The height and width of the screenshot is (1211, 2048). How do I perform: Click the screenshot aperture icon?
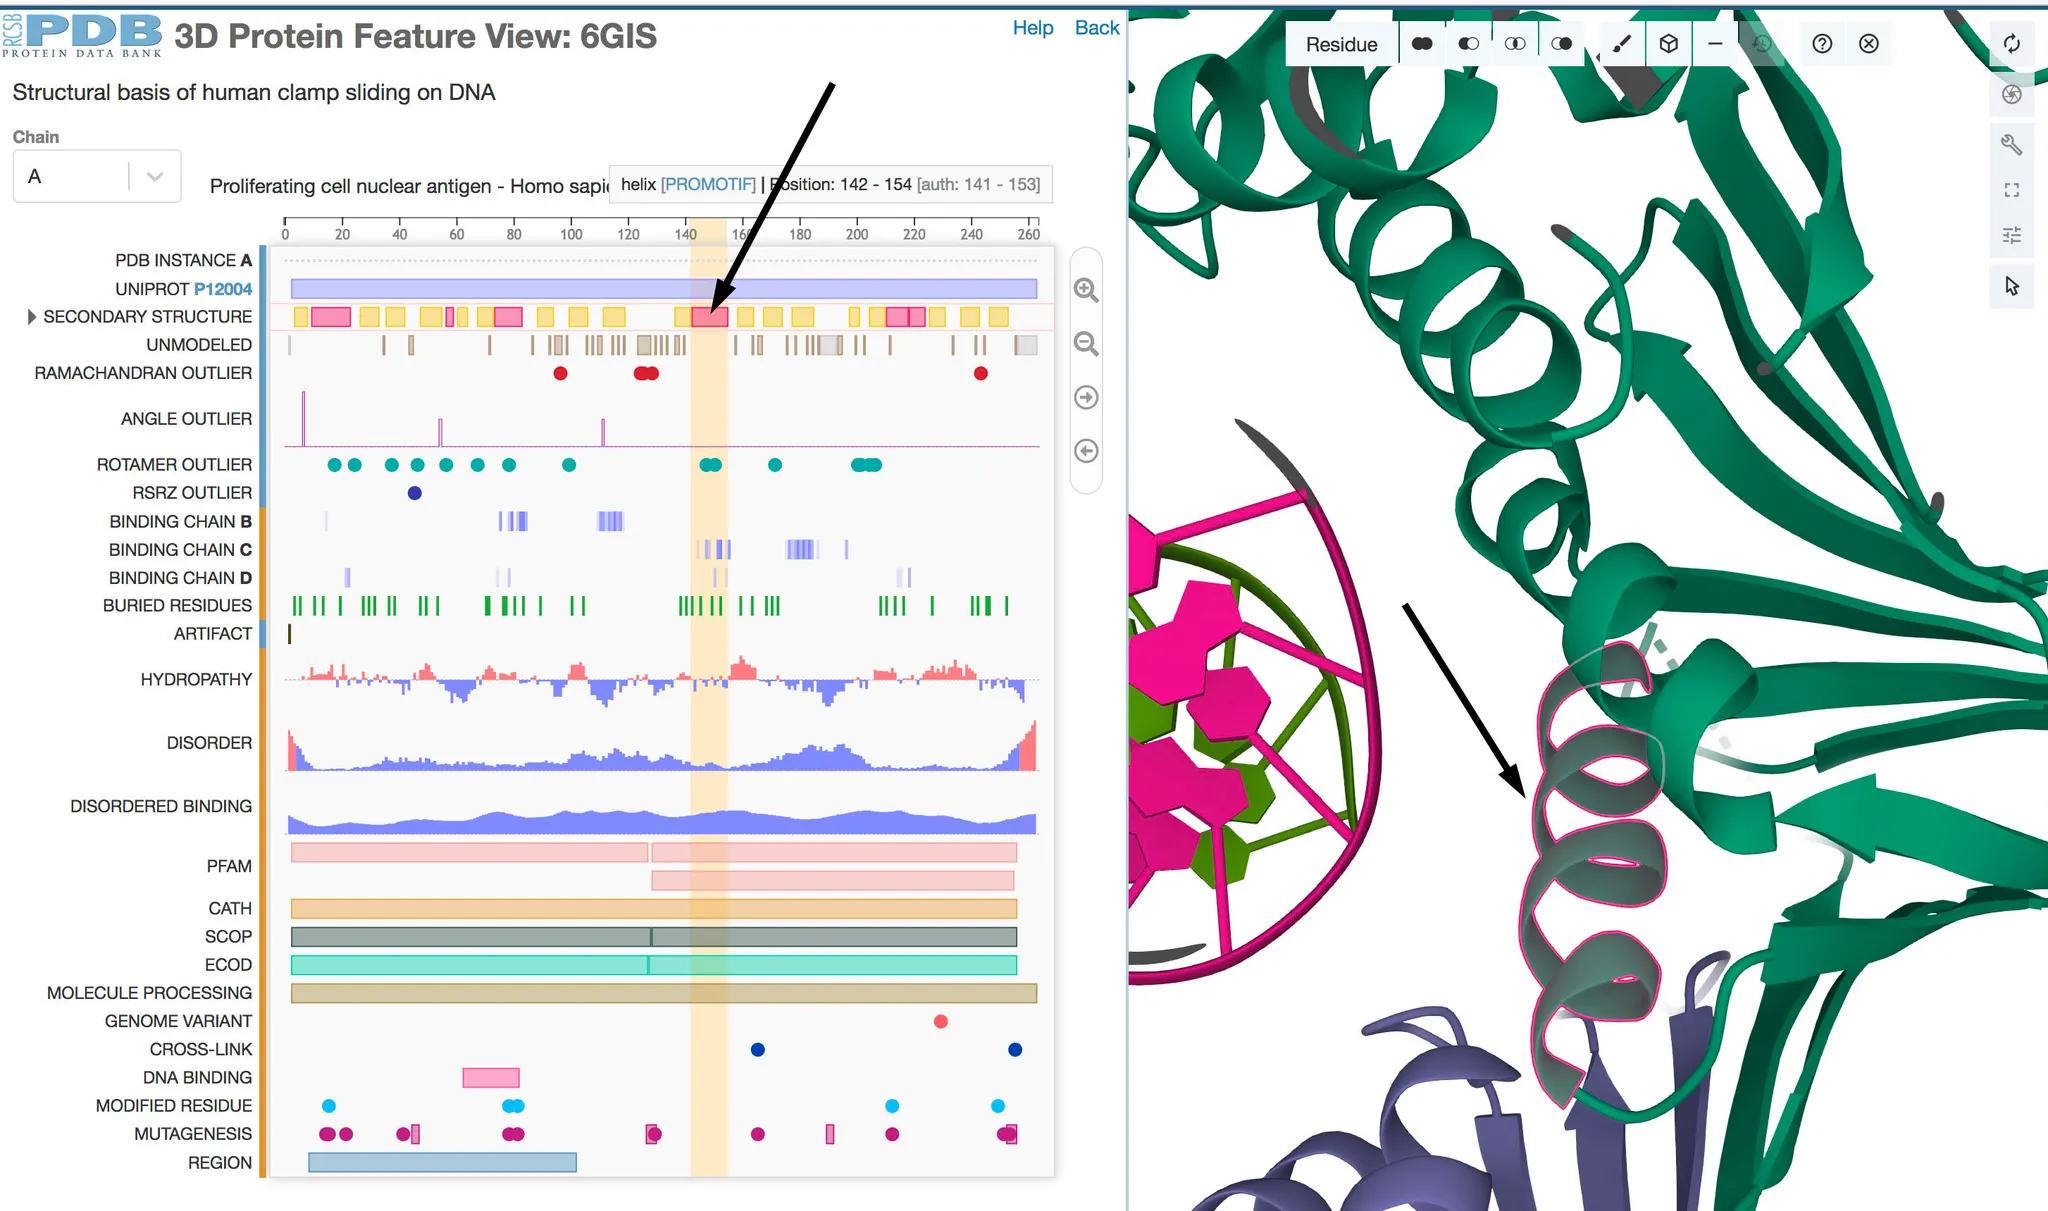point(2012,94)
